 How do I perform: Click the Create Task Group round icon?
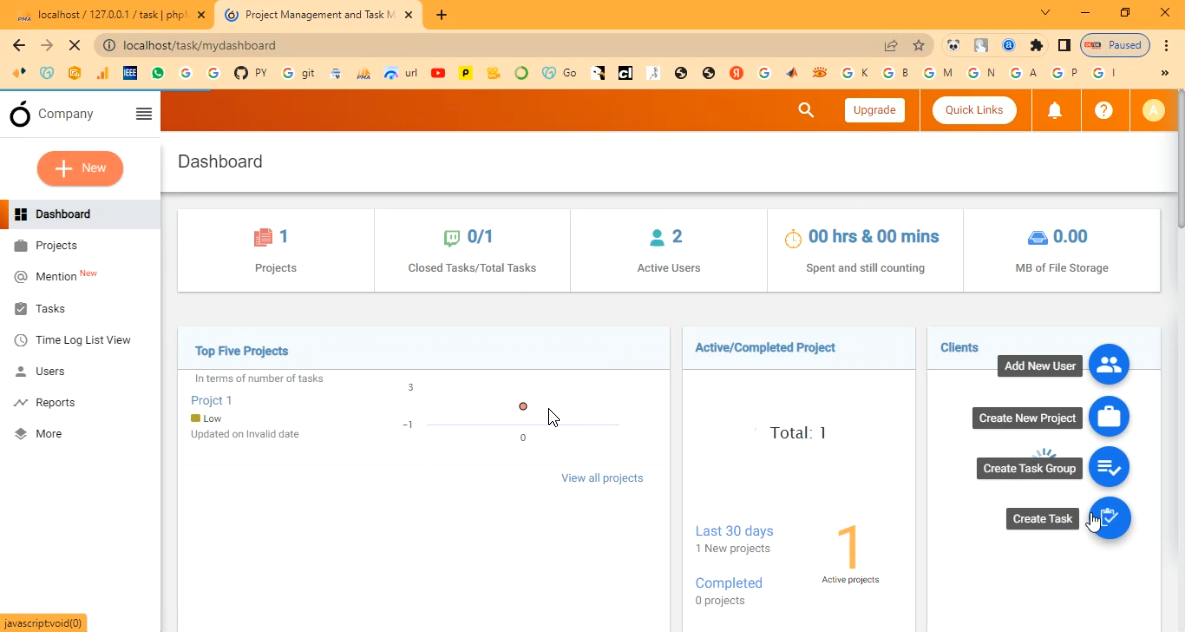coord(1109,467)
